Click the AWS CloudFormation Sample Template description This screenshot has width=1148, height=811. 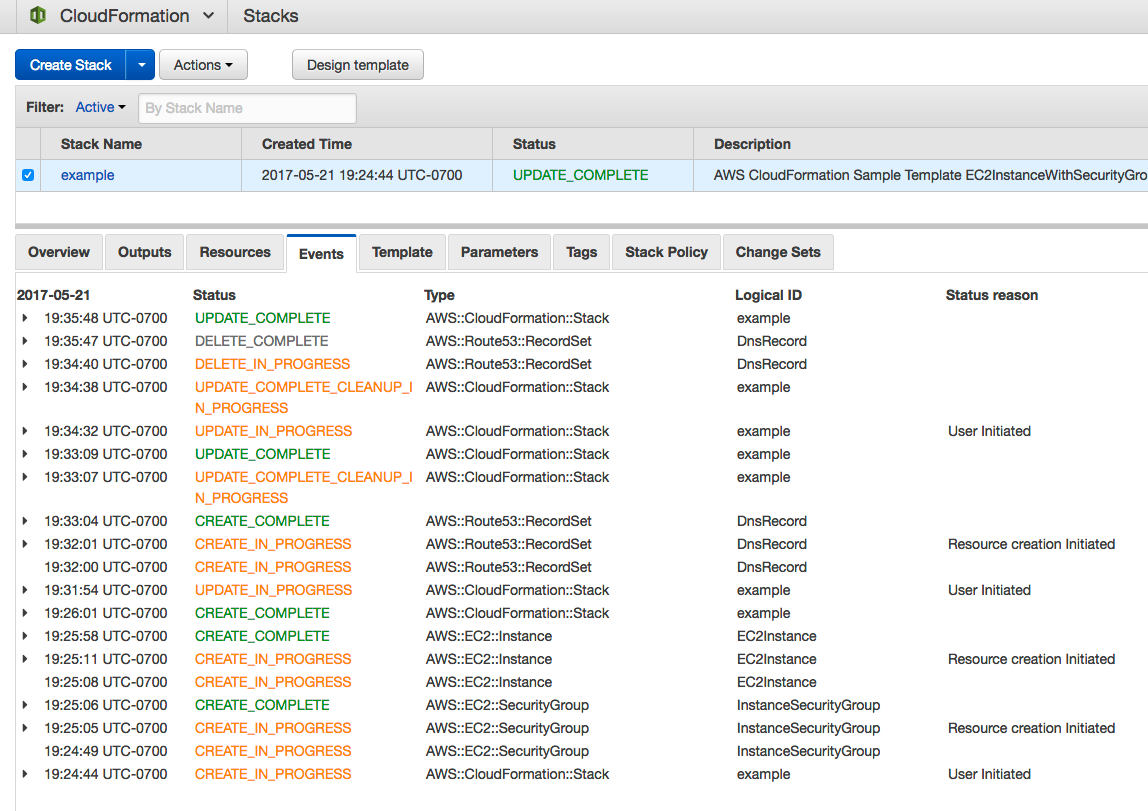[x=930, y=175]
